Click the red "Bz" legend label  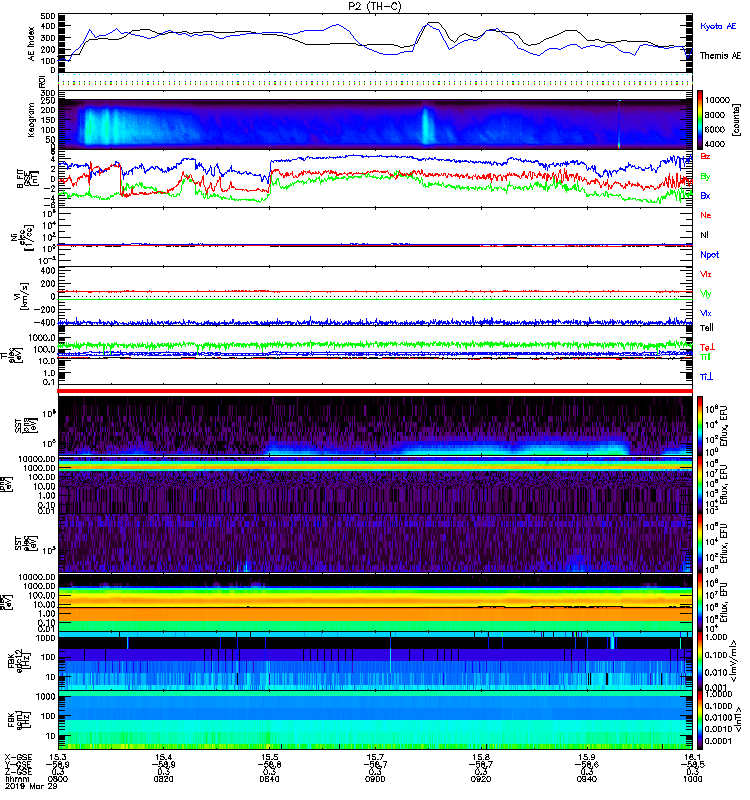click(x=705, y=156)
